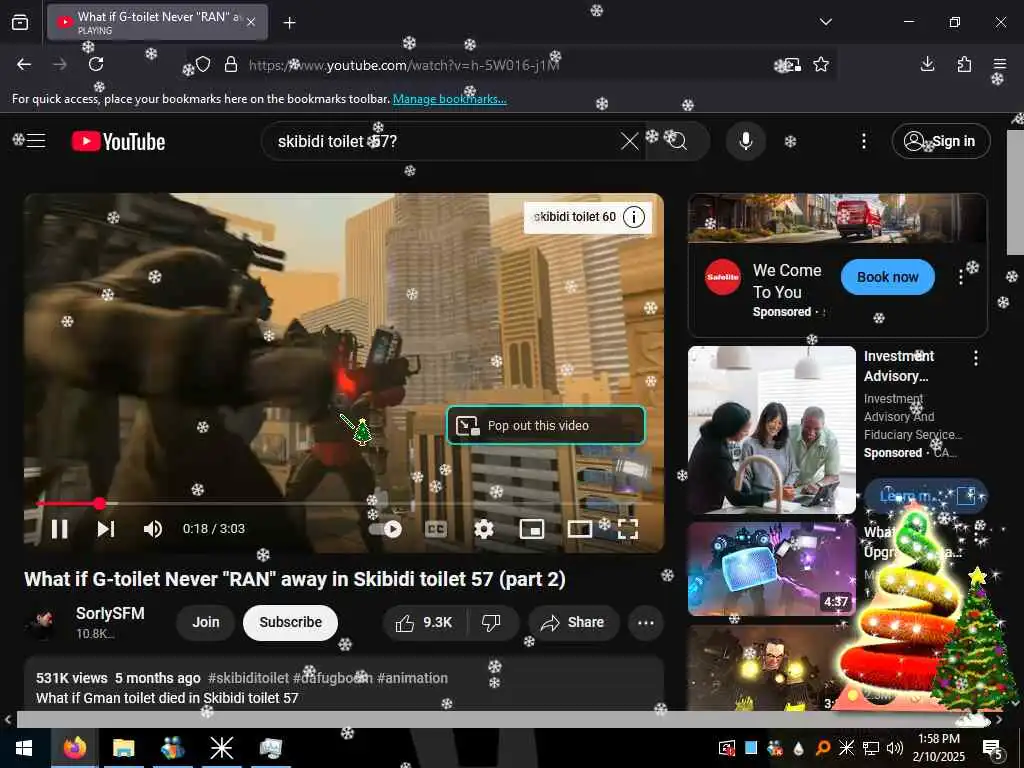1024x768 pixels.
Task: Bookmark this page with star
Action: pyautogui.click(x=821, y=64)
